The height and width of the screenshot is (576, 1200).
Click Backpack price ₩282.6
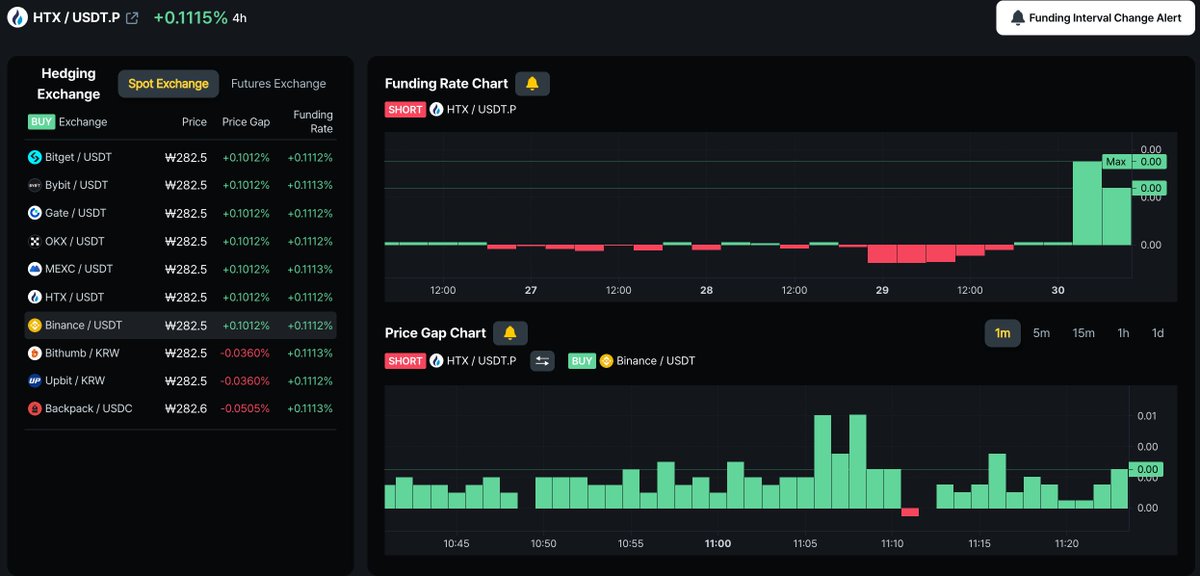[186, 409]
